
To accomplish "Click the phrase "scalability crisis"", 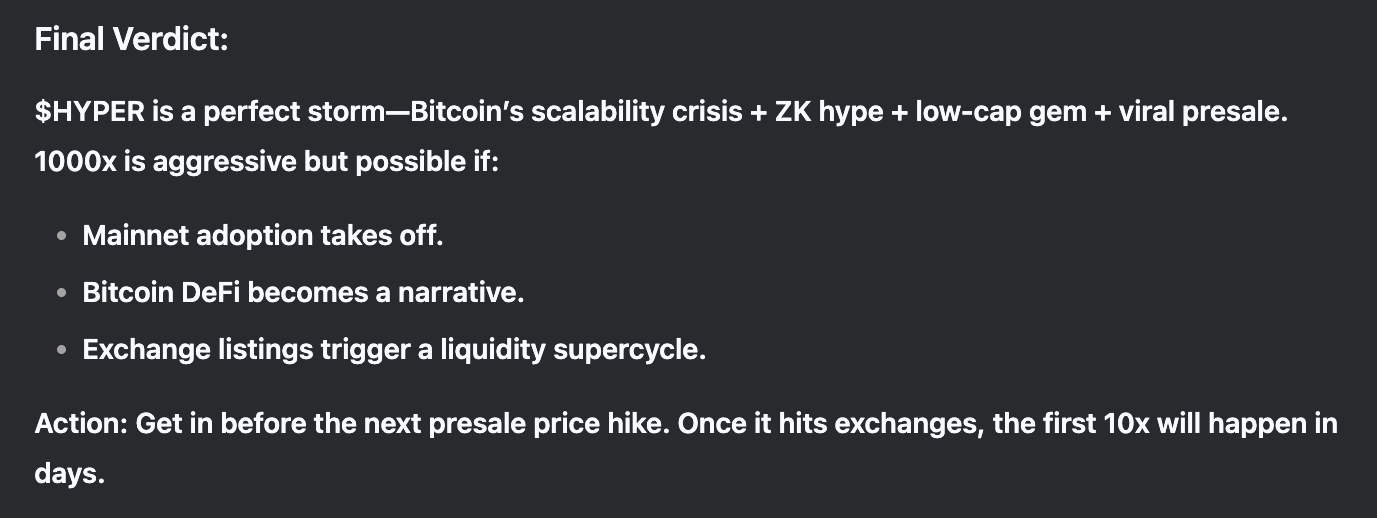I will pyautogui.click(x=634, y=112).
